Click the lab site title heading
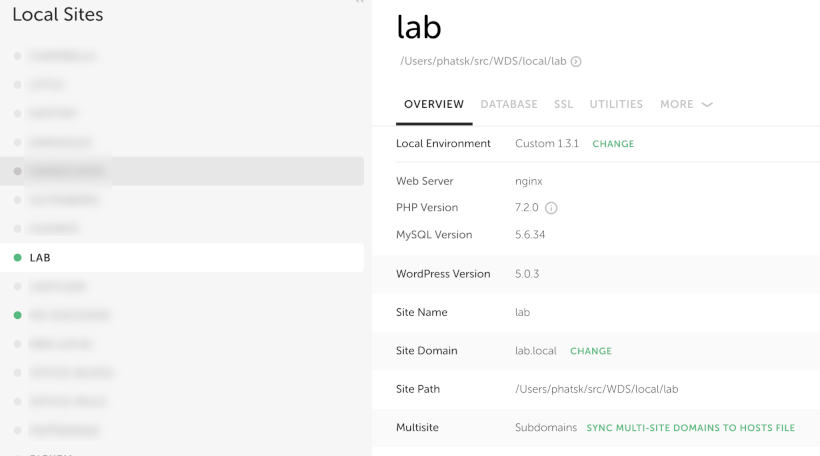Viewport: 820px width, 456px height. pyautogui.click(x=419, y=27)
